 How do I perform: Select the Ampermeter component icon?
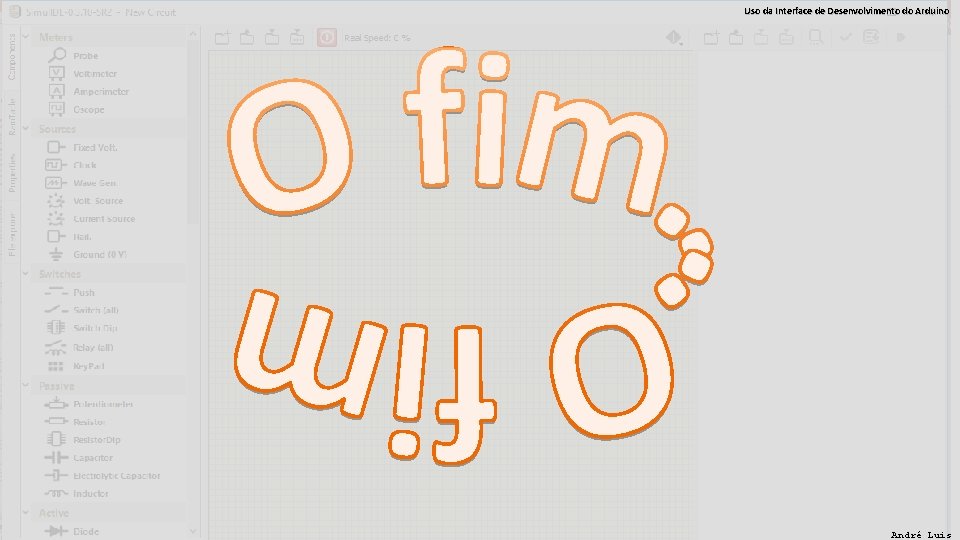click(56, 91)
